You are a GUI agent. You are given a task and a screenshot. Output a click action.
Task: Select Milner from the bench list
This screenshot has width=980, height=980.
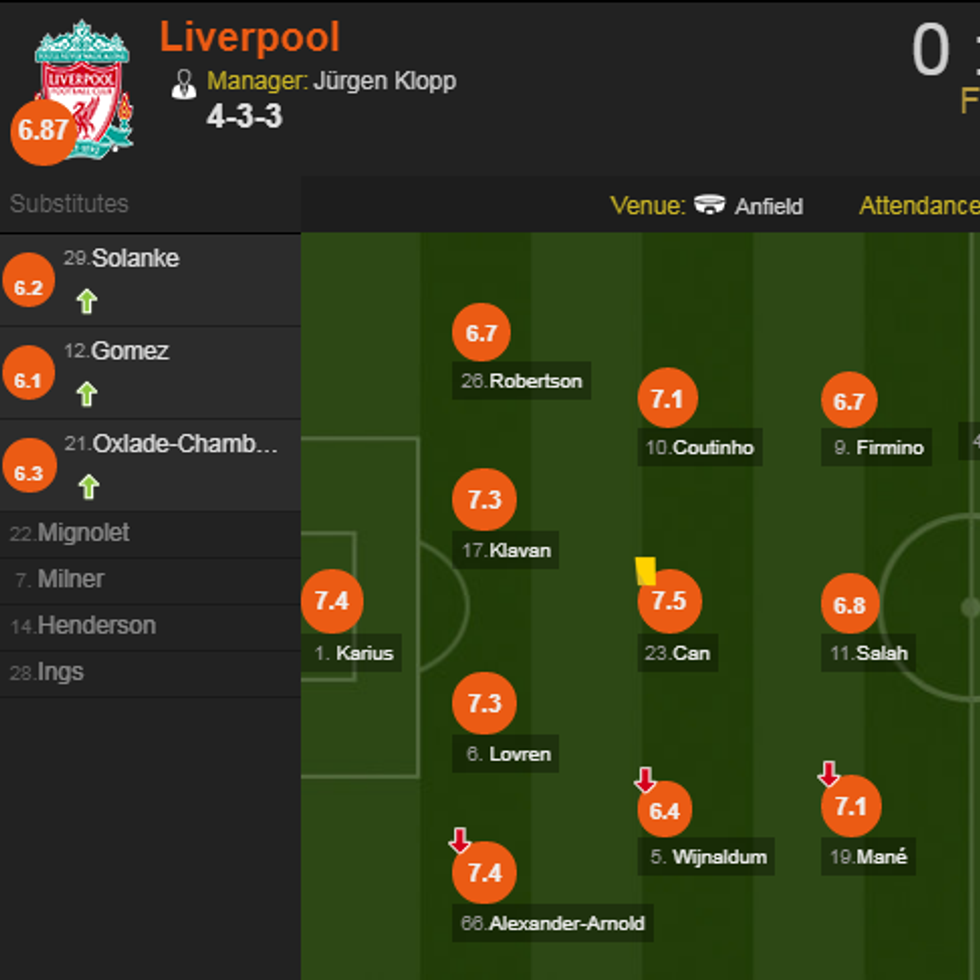[x=70, y=579]
